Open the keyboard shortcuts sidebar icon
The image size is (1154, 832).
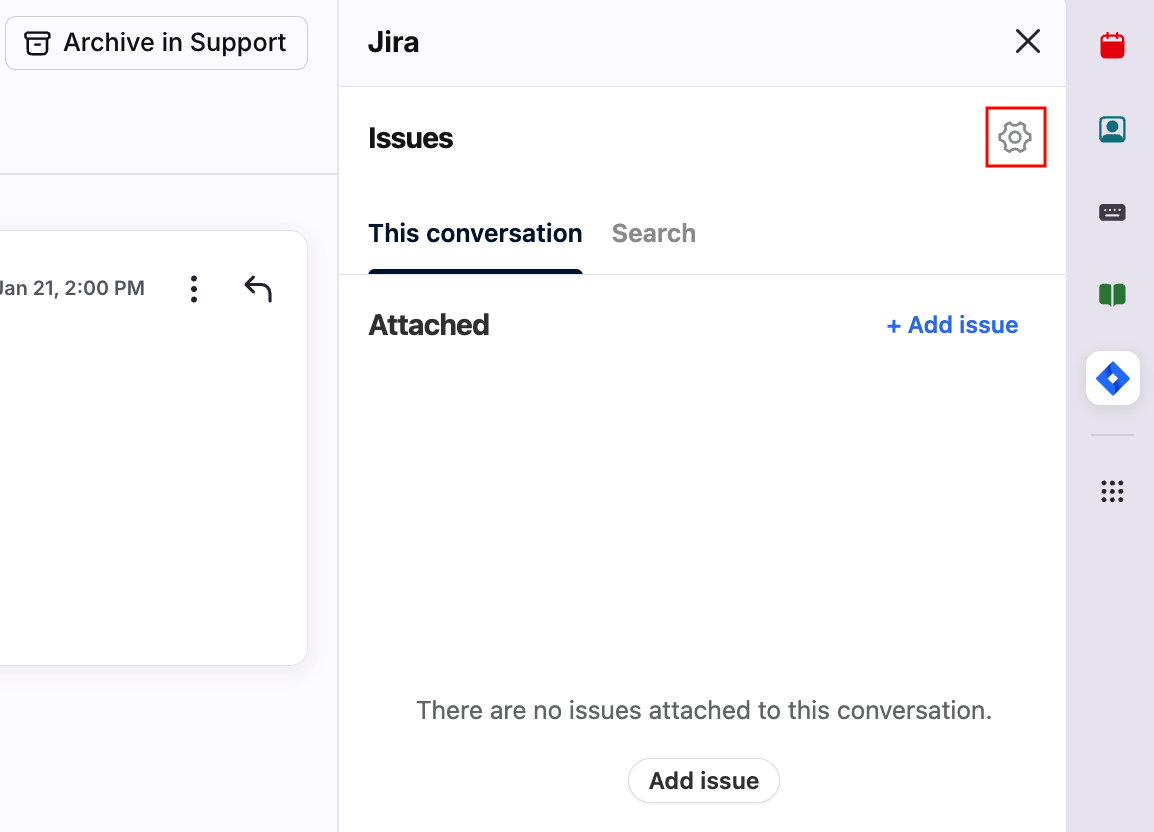1112,212
